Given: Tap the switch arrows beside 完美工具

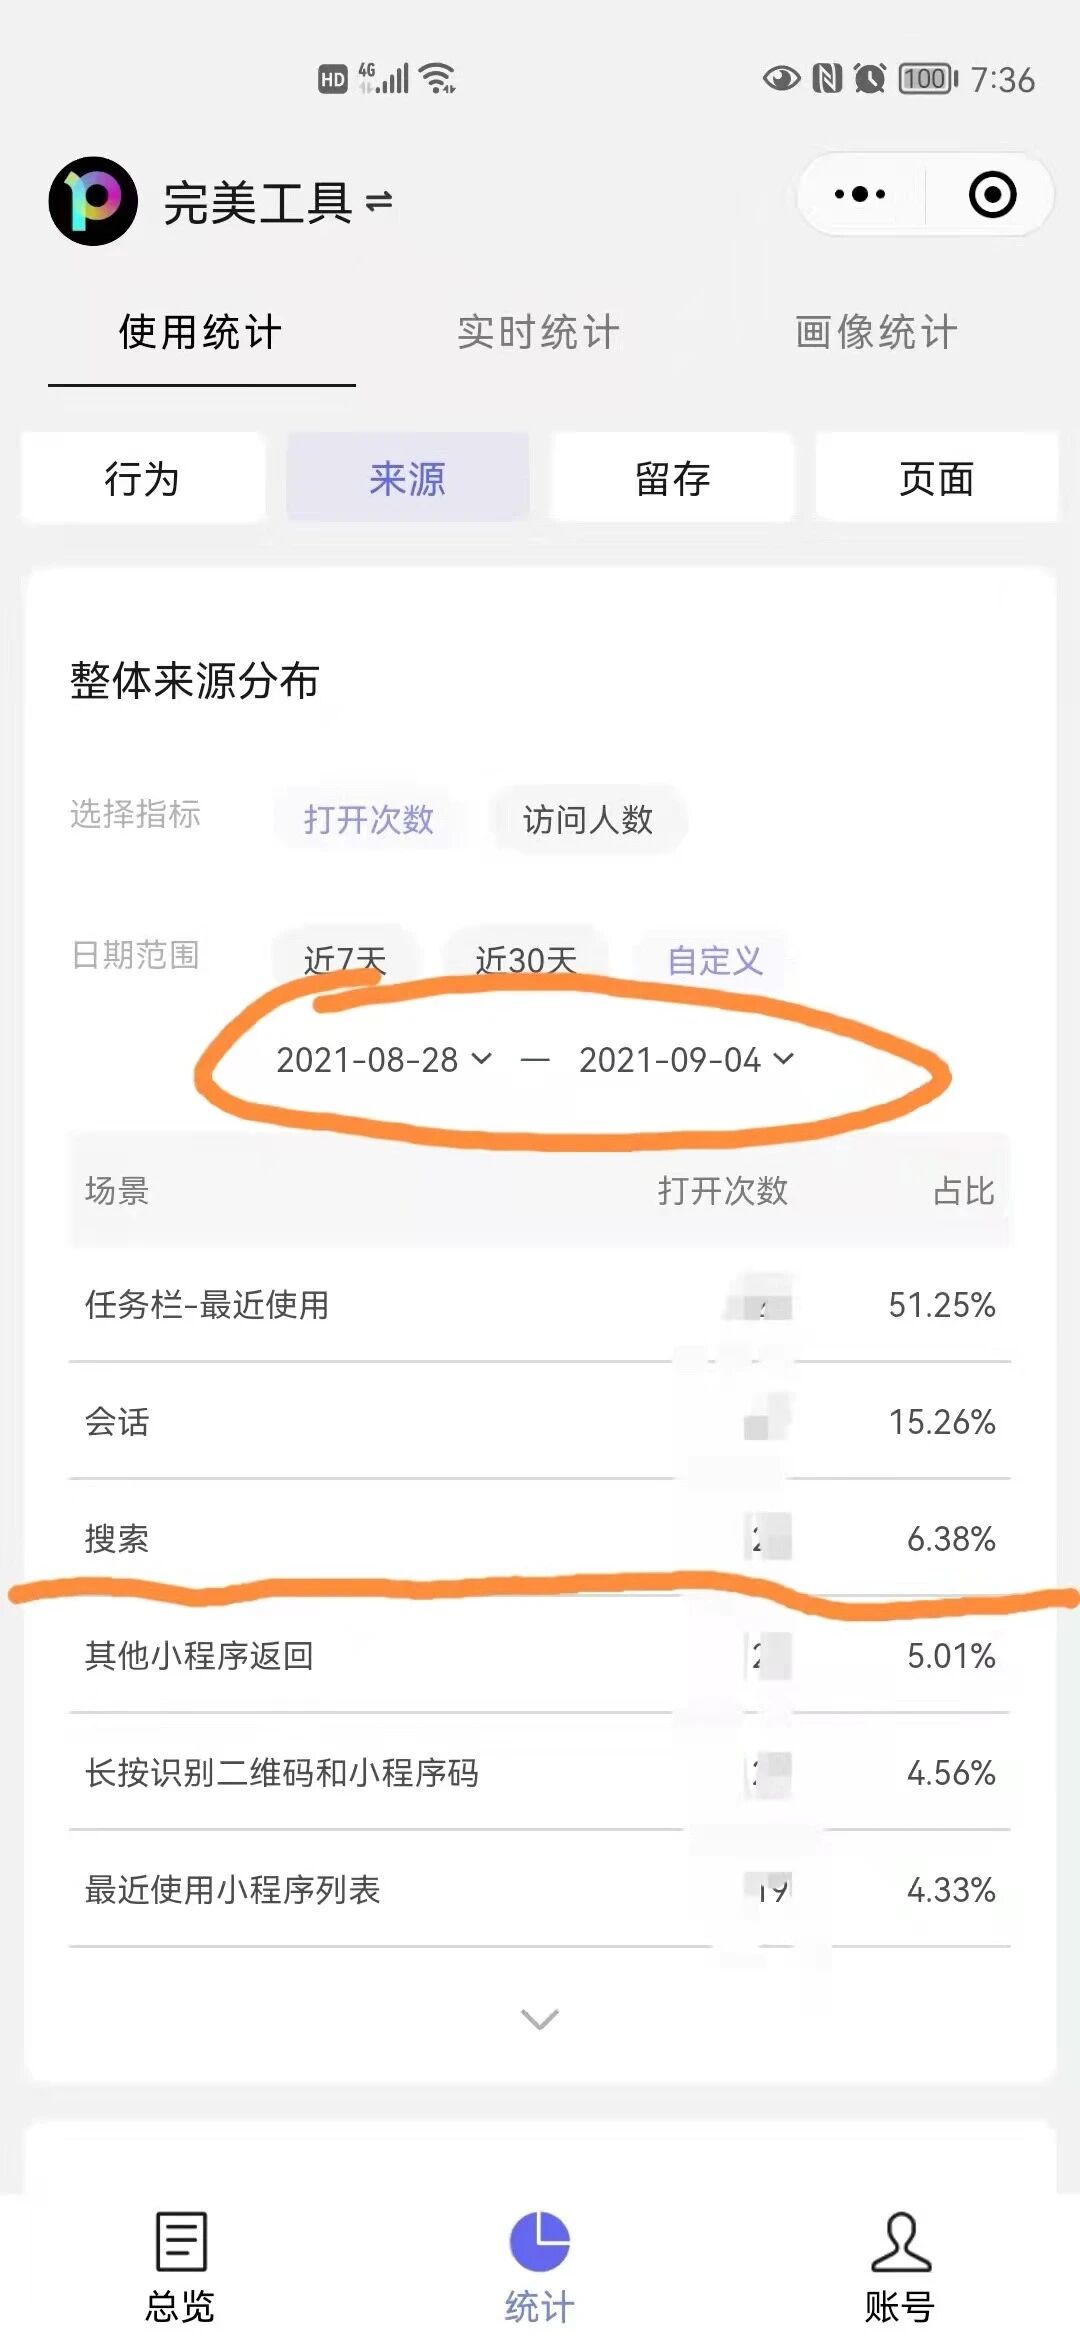Looking at the screenshot, I should (x=379, y=202).
